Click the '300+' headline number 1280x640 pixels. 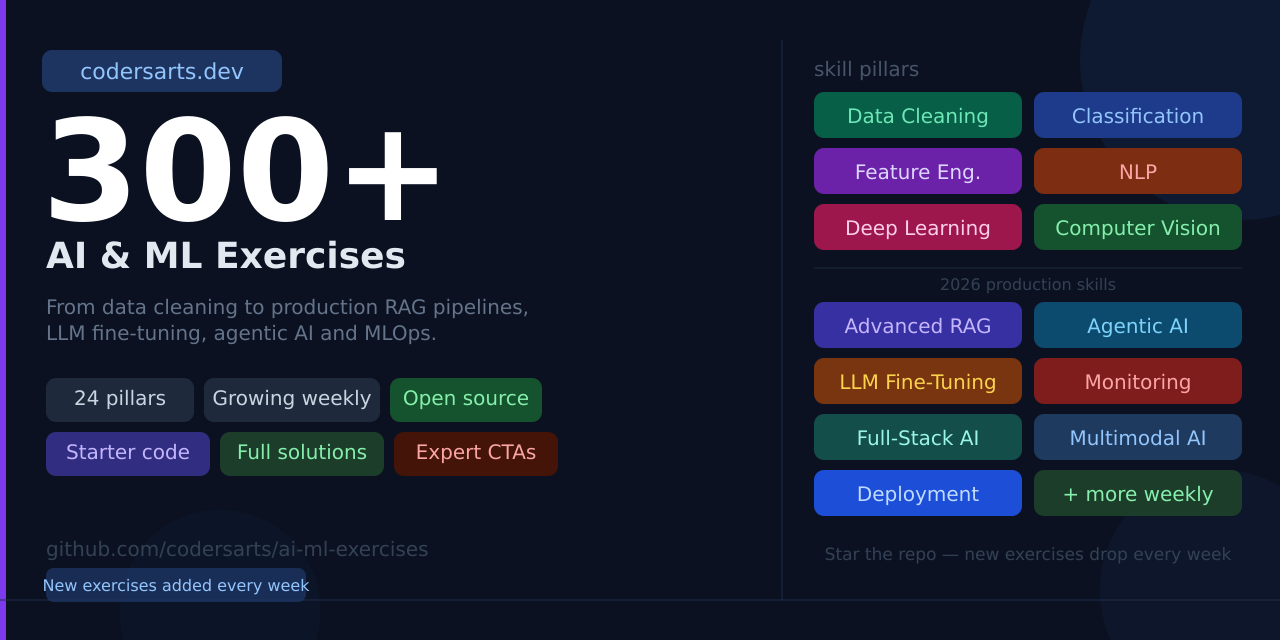point(243,170)
